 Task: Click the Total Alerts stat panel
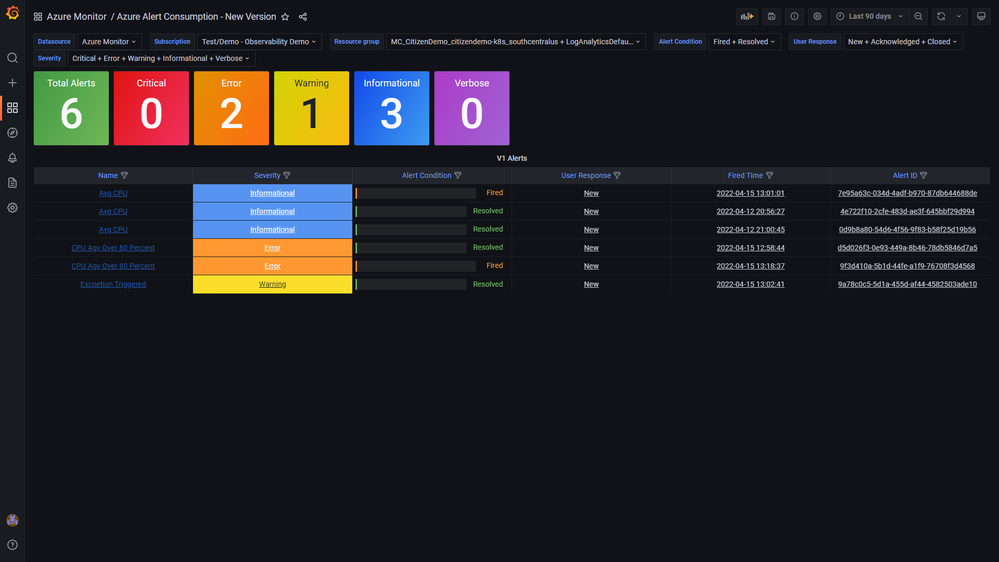point(71,108)
